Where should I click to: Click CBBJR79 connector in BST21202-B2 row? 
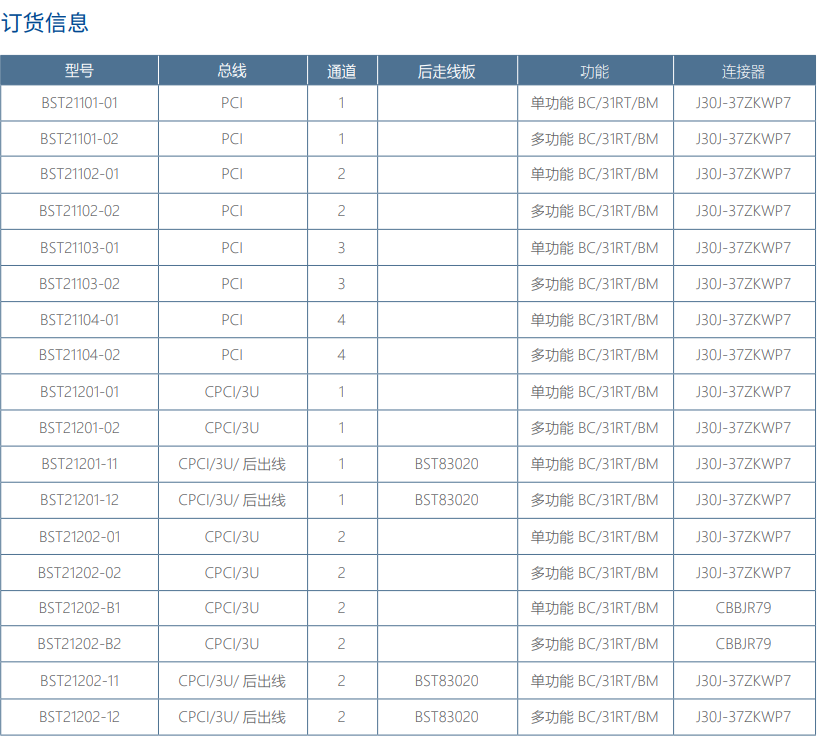[744, 644]
